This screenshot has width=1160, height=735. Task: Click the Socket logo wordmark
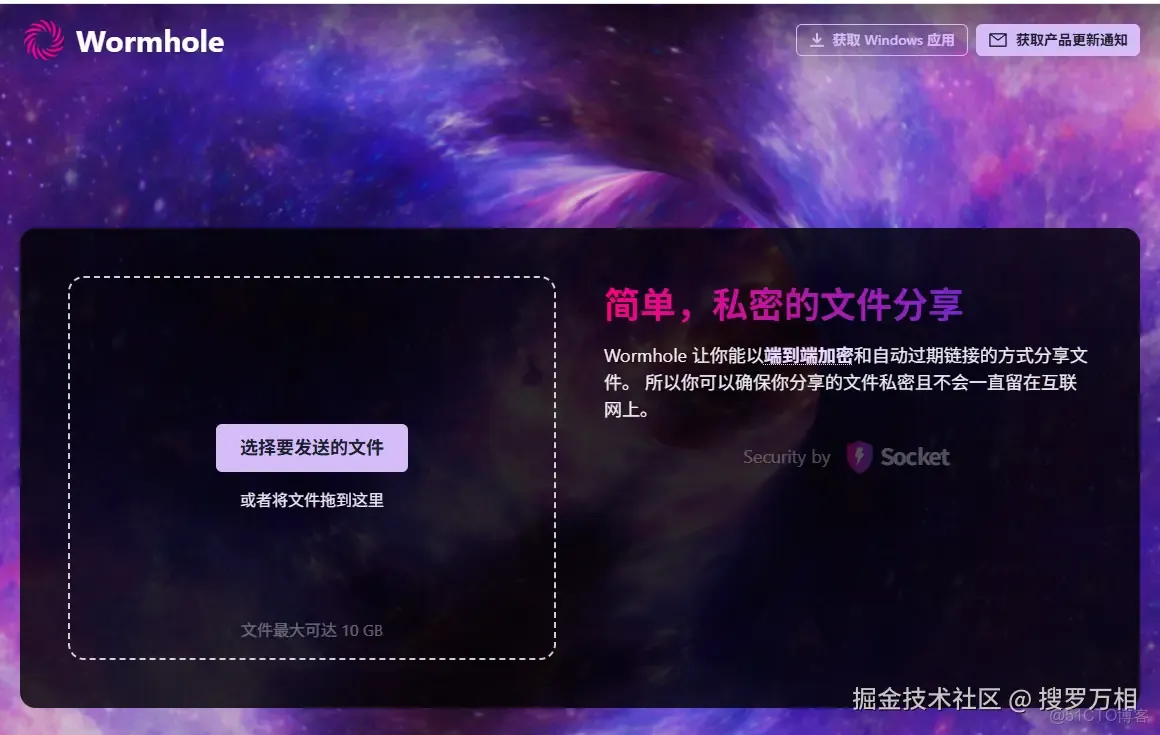click(x=915, y=456)
